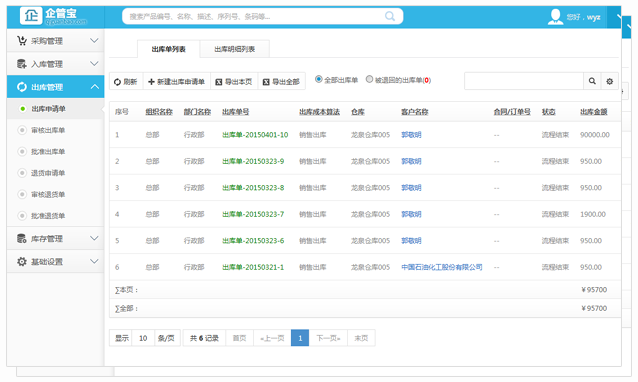Select the 全部出库单 radio button
This screenshot has width=638, height=382.
[319, 79]
